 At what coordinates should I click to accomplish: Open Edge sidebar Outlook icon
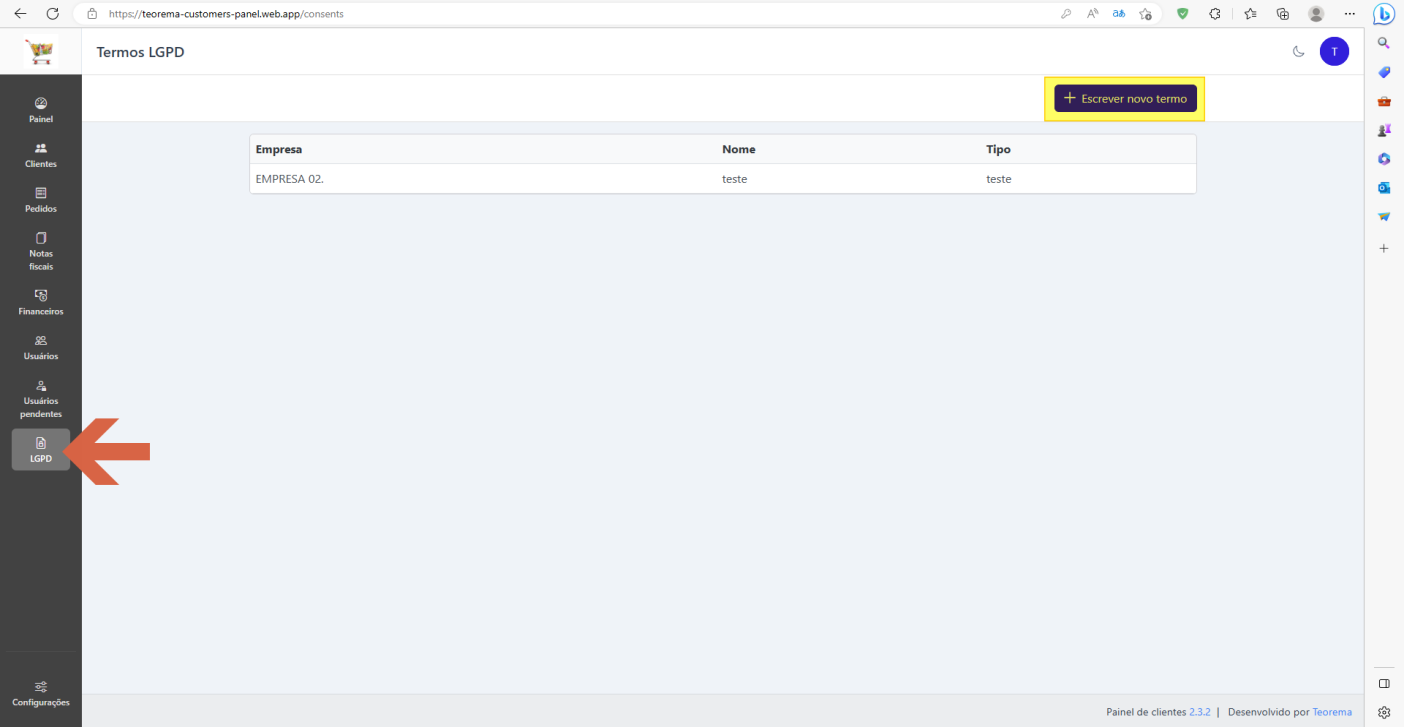[1384, 188]
